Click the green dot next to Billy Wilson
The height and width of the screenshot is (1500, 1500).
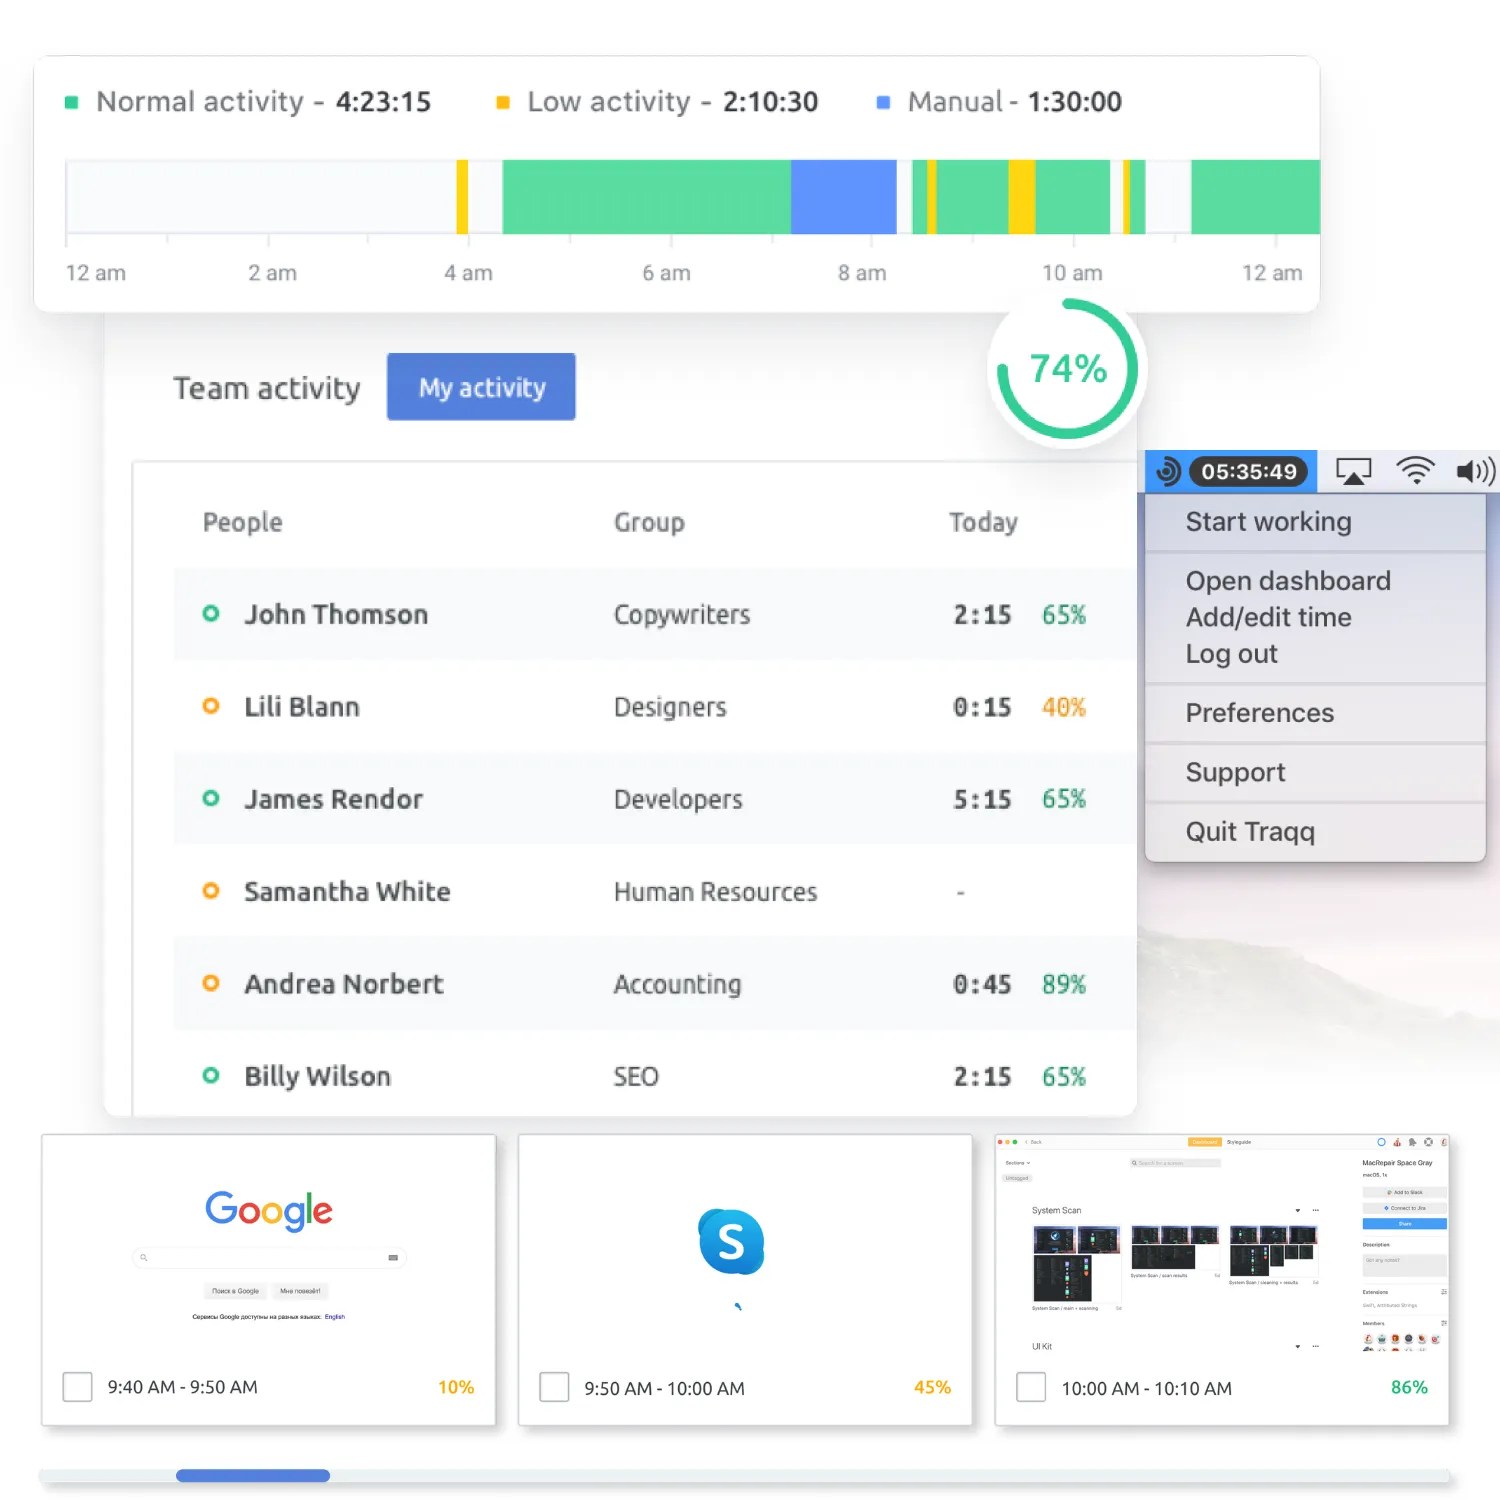click(x=210, y=1076)
